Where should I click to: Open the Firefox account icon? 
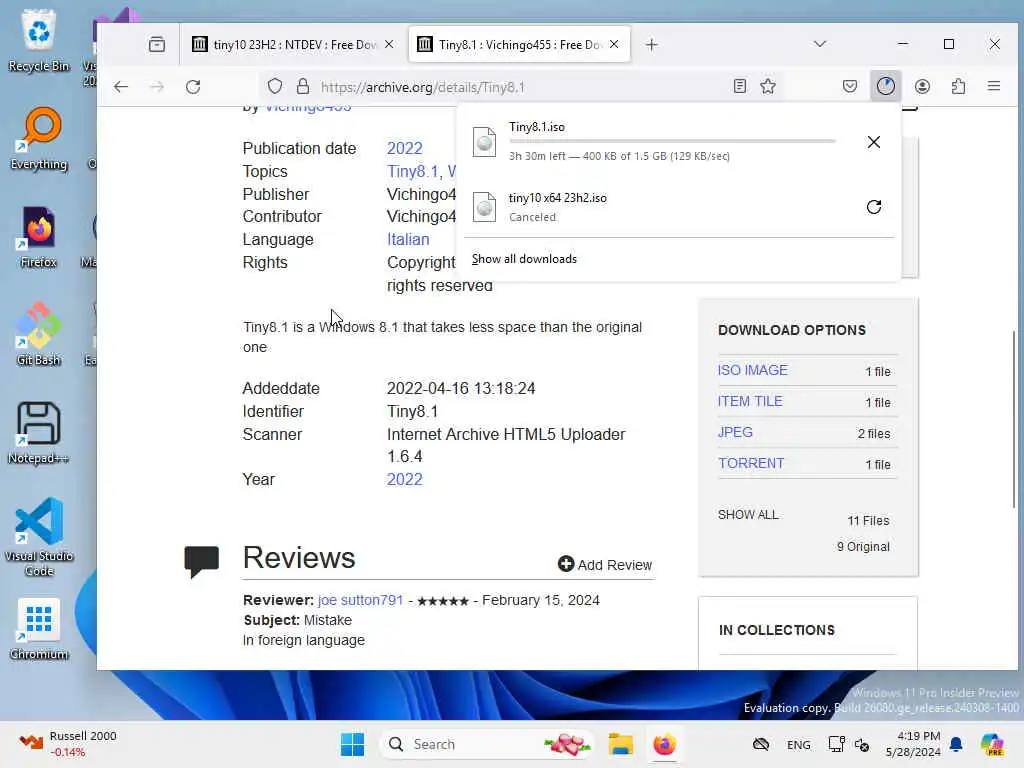click(x=922, y=86)
